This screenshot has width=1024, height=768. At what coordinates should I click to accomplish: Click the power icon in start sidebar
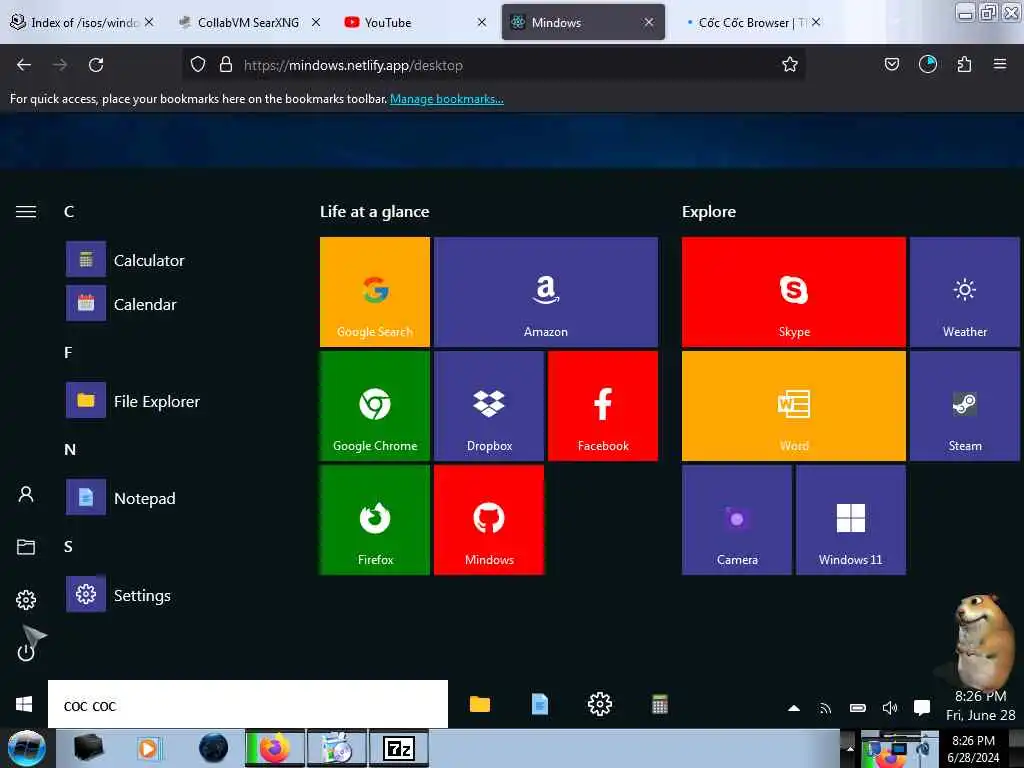[x=26, y=652]
